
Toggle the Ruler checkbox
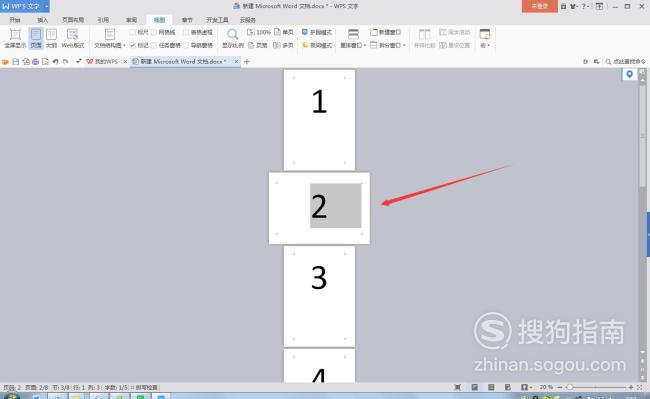pos(132,32)
